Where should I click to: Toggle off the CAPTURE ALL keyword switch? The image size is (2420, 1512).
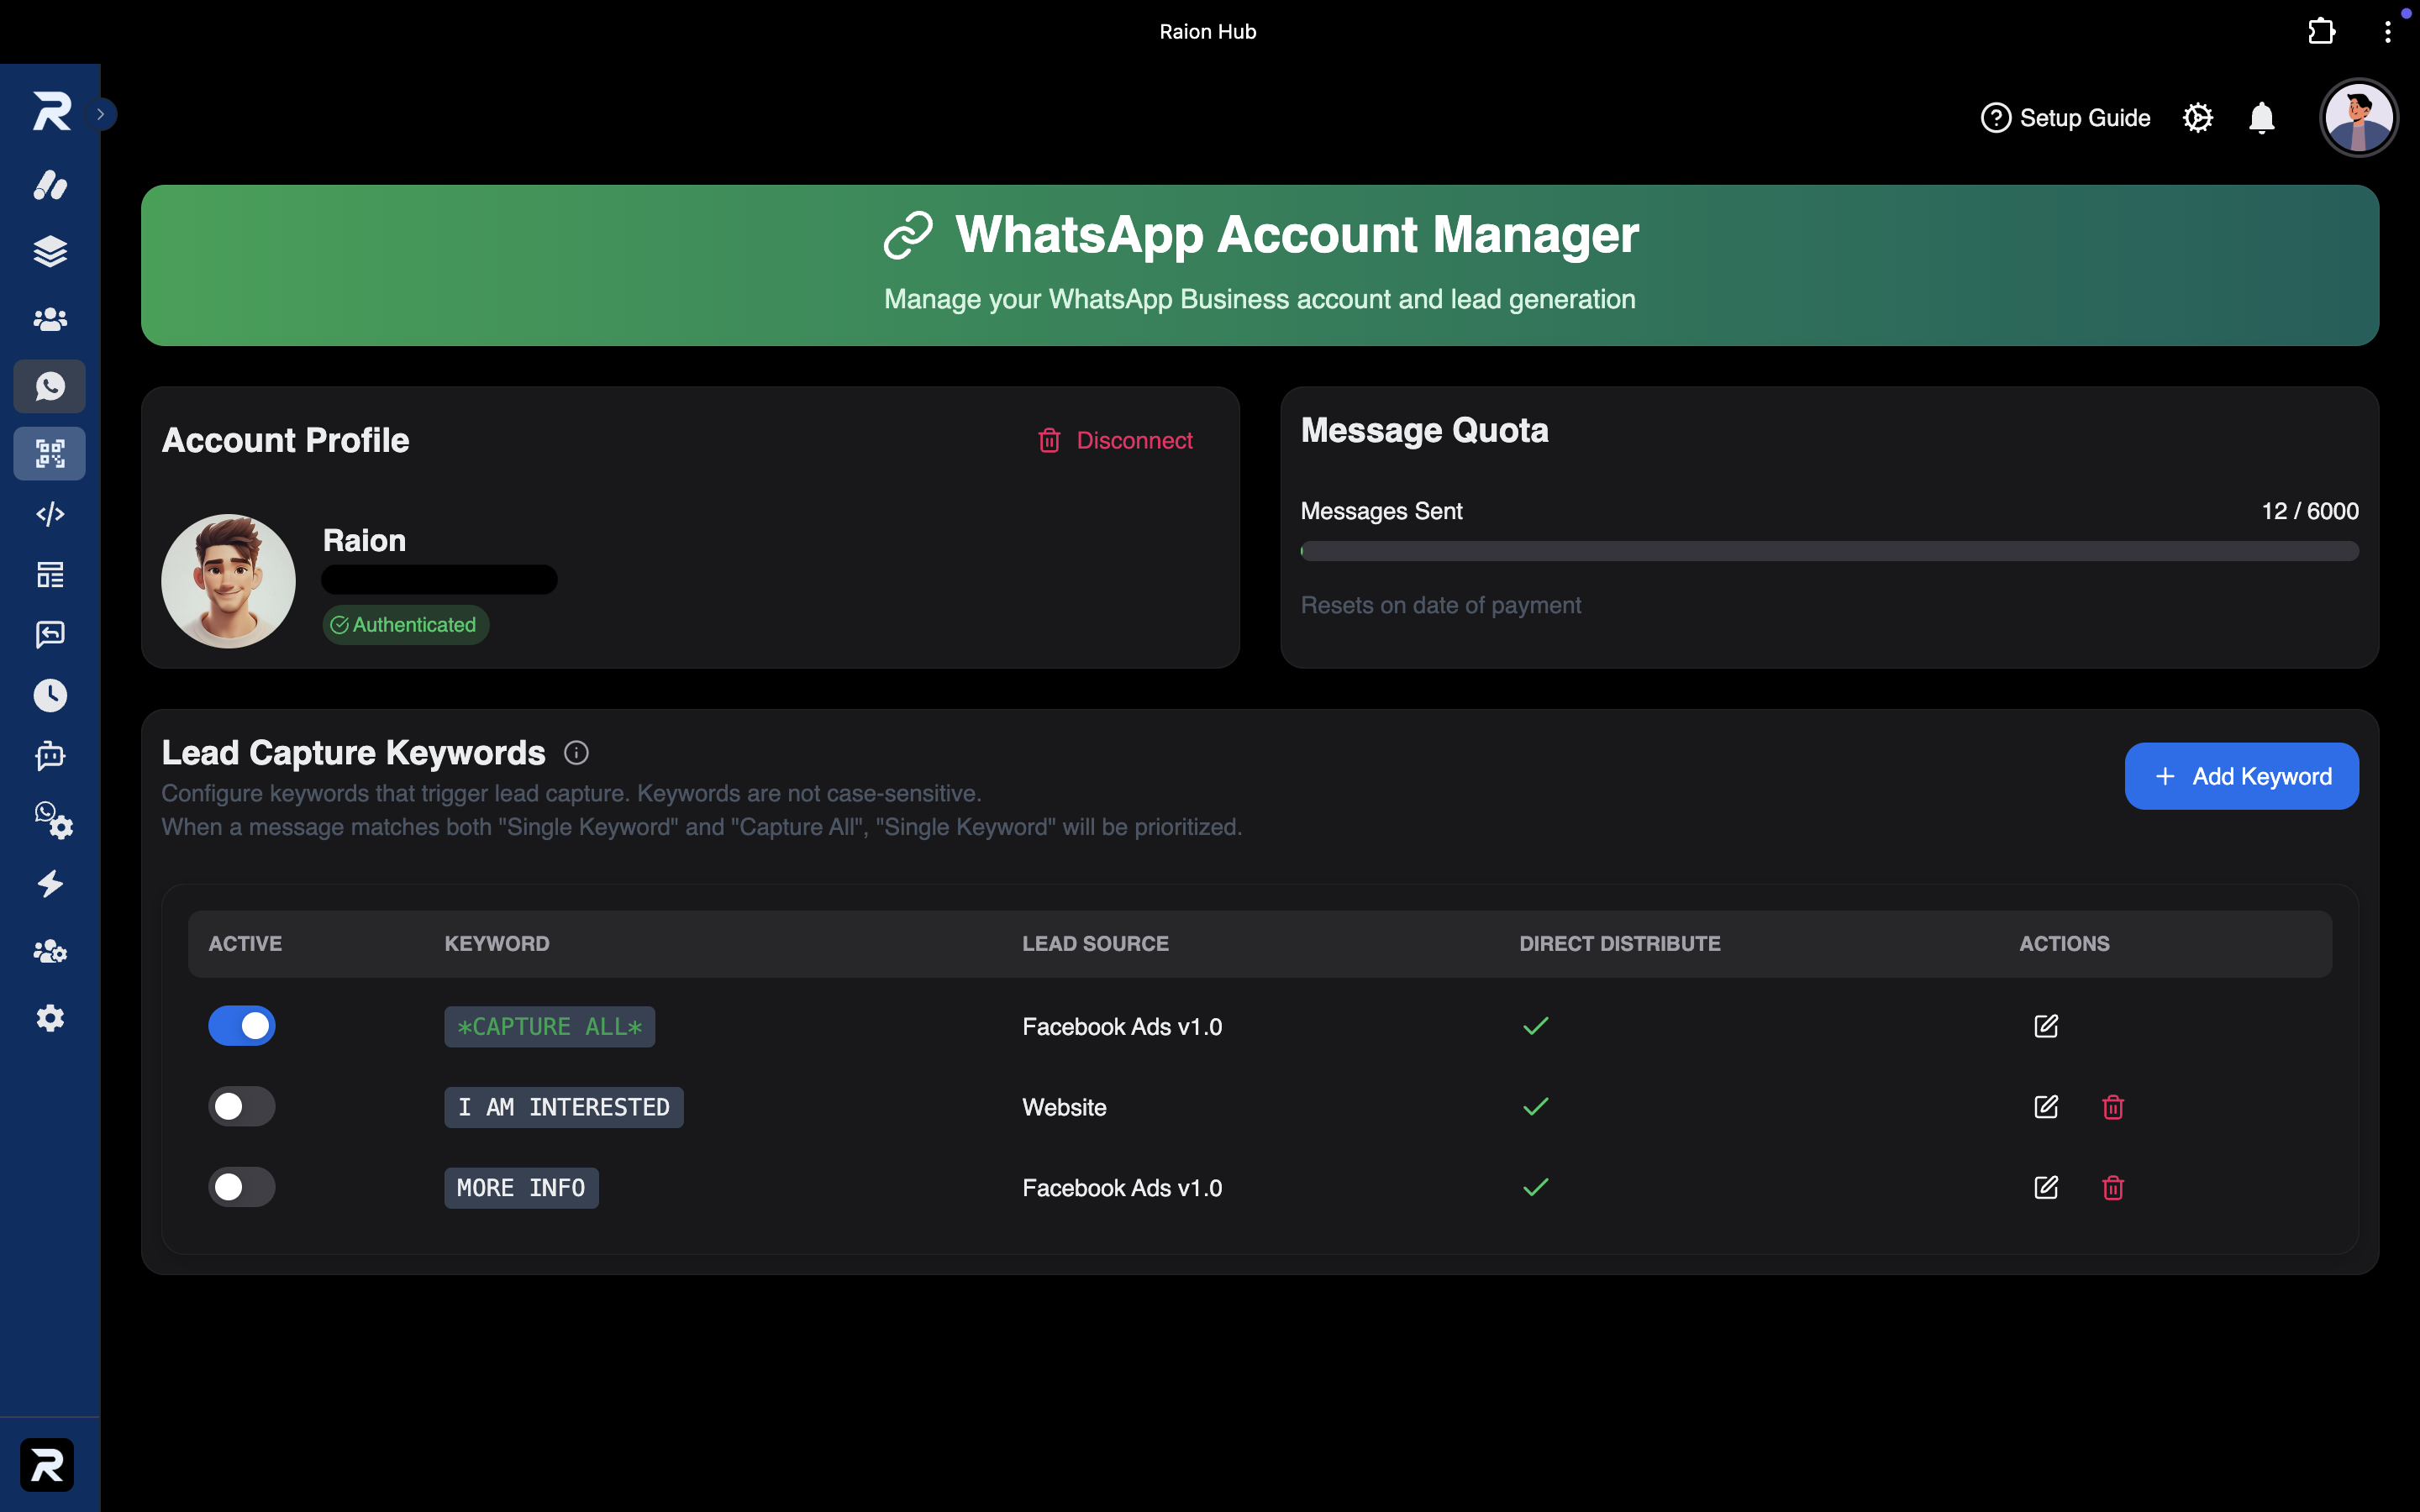(x=242, y=1026)
